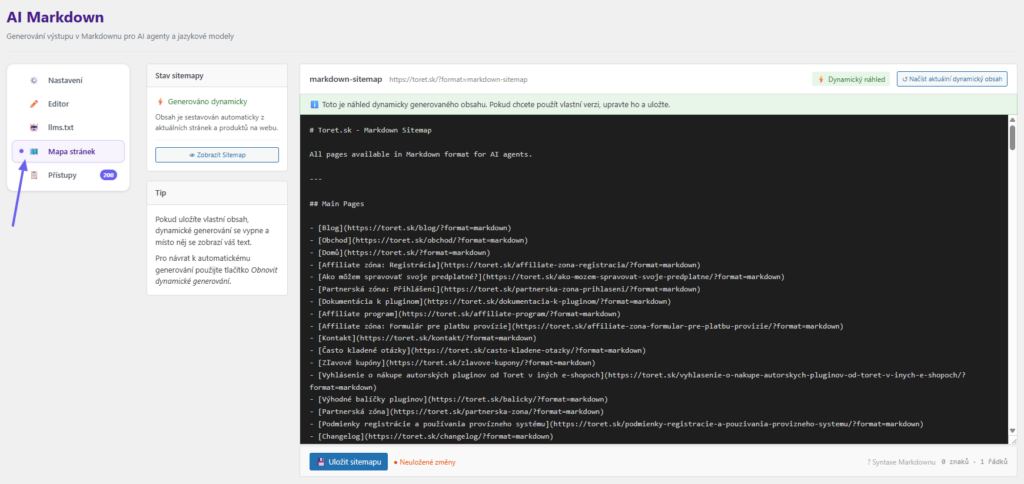Screen dimensions: 1024x484
Task: Click the Zobrazit Sitemap button
Action: click(x=217, y=155)
